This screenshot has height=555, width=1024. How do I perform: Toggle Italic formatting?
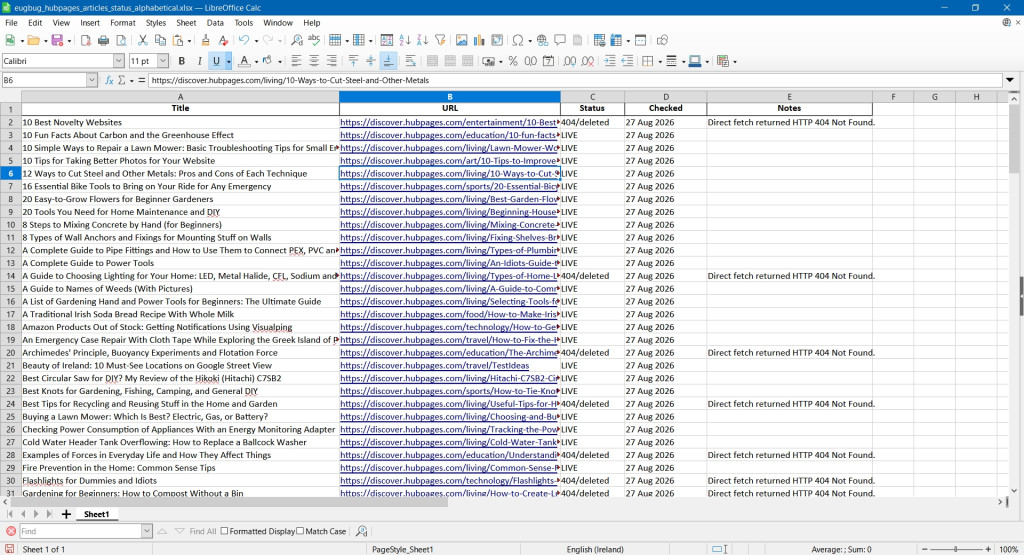pyautogui.click(x=199, y=61)
